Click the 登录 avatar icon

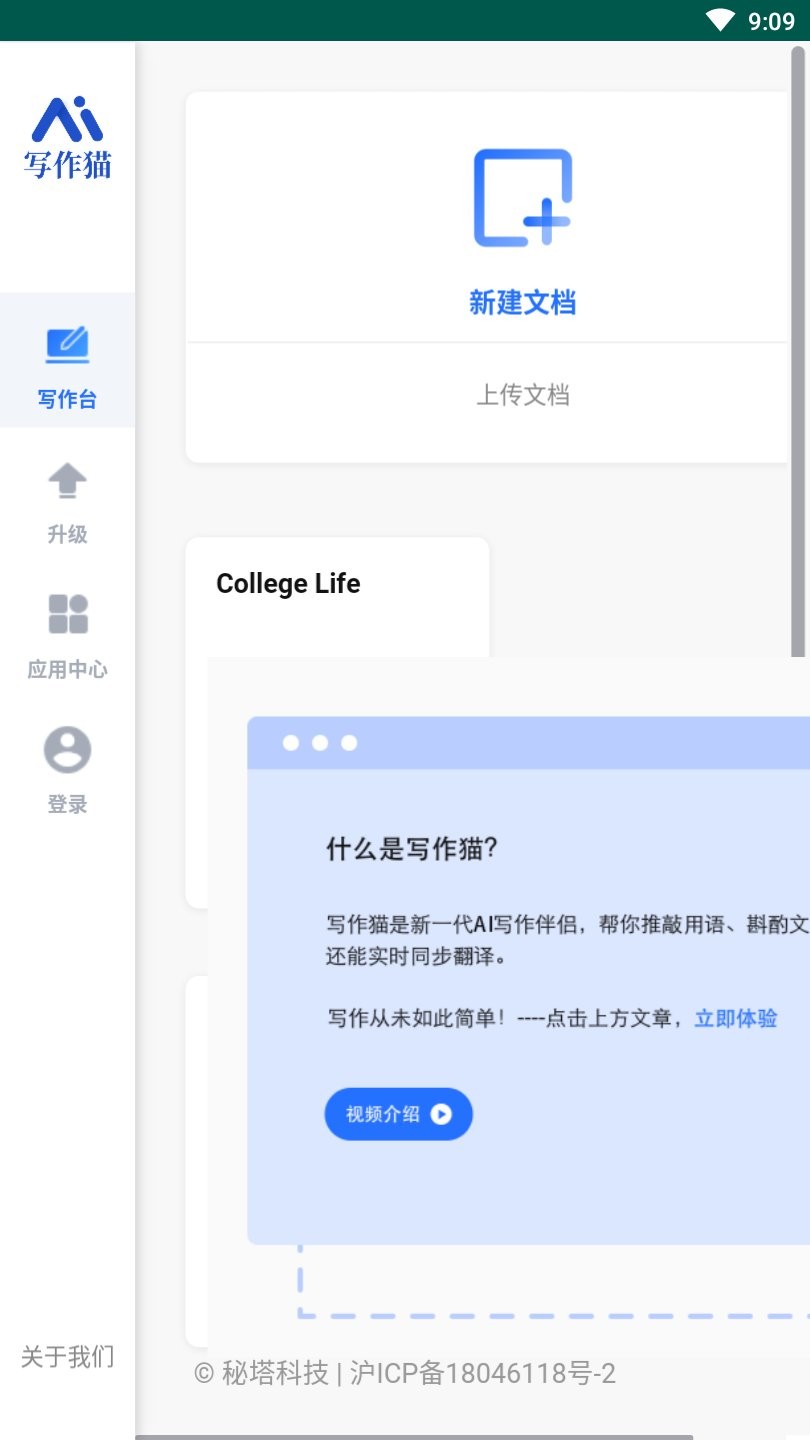point(67,750)
